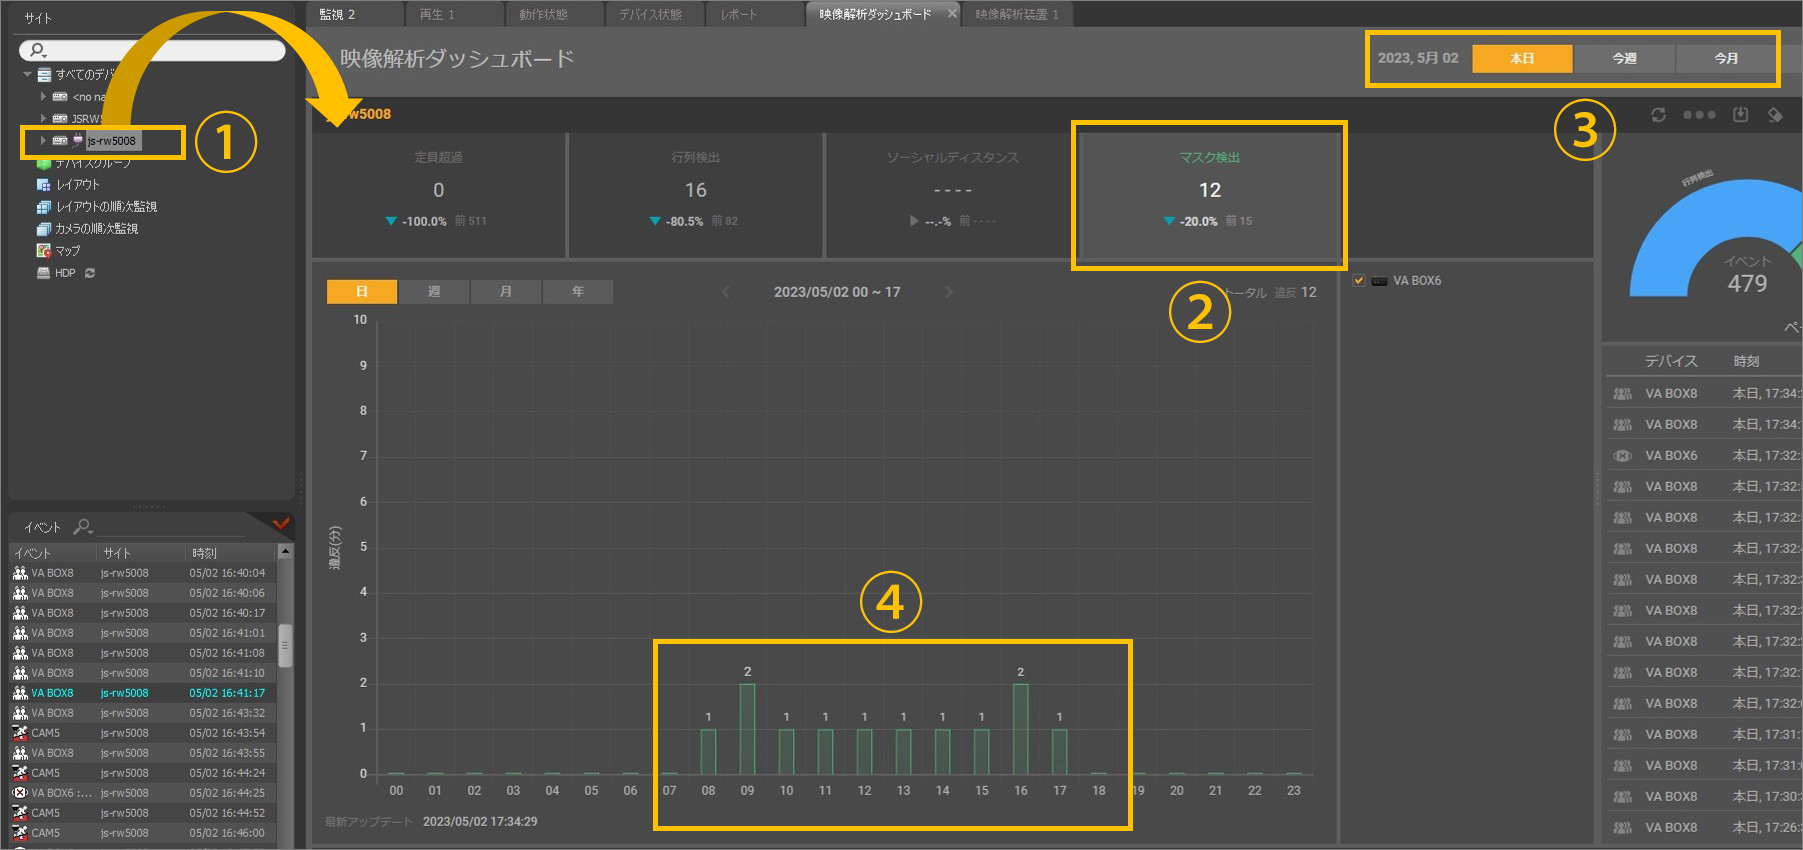This screenshot has width=1803, height=850.
Task: Click the eraser clear icon
Action: (1775, 115)
